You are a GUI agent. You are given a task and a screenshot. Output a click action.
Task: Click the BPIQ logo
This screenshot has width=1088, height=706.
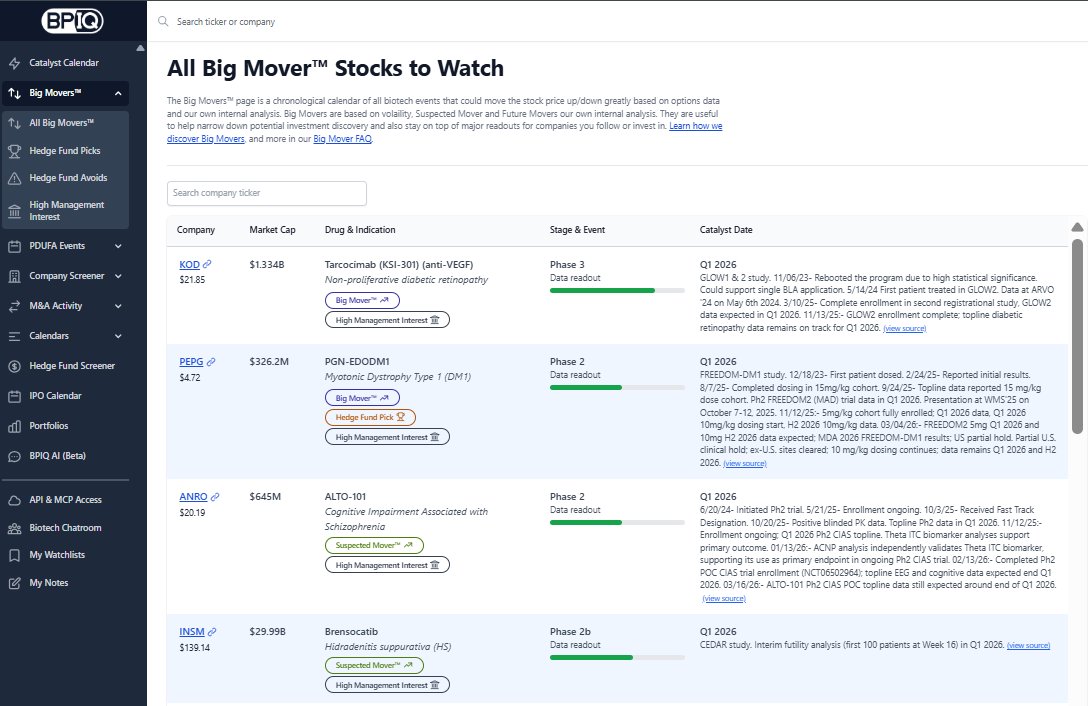[x=73, y=21]
